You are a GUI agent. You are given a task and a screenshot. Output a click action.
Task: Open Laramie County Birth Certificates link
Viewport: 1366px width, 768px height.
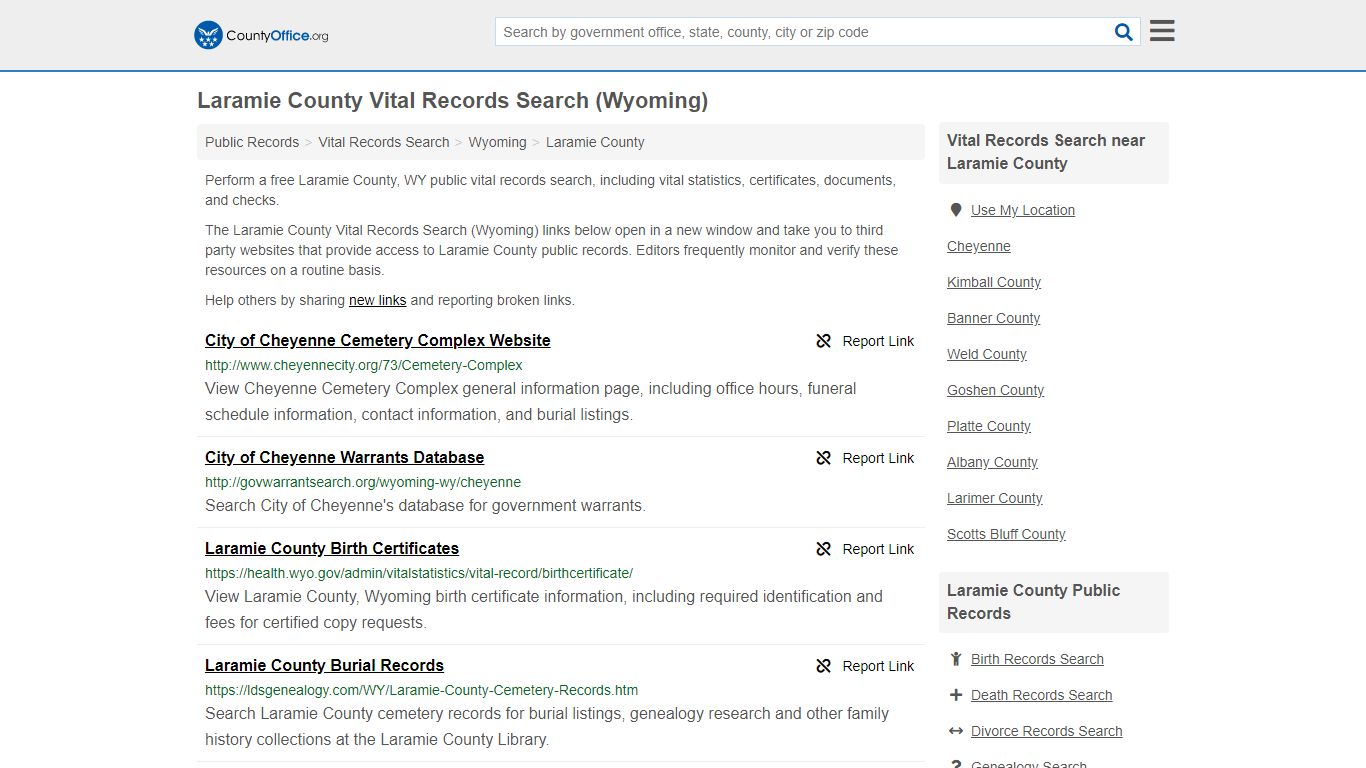332,549
